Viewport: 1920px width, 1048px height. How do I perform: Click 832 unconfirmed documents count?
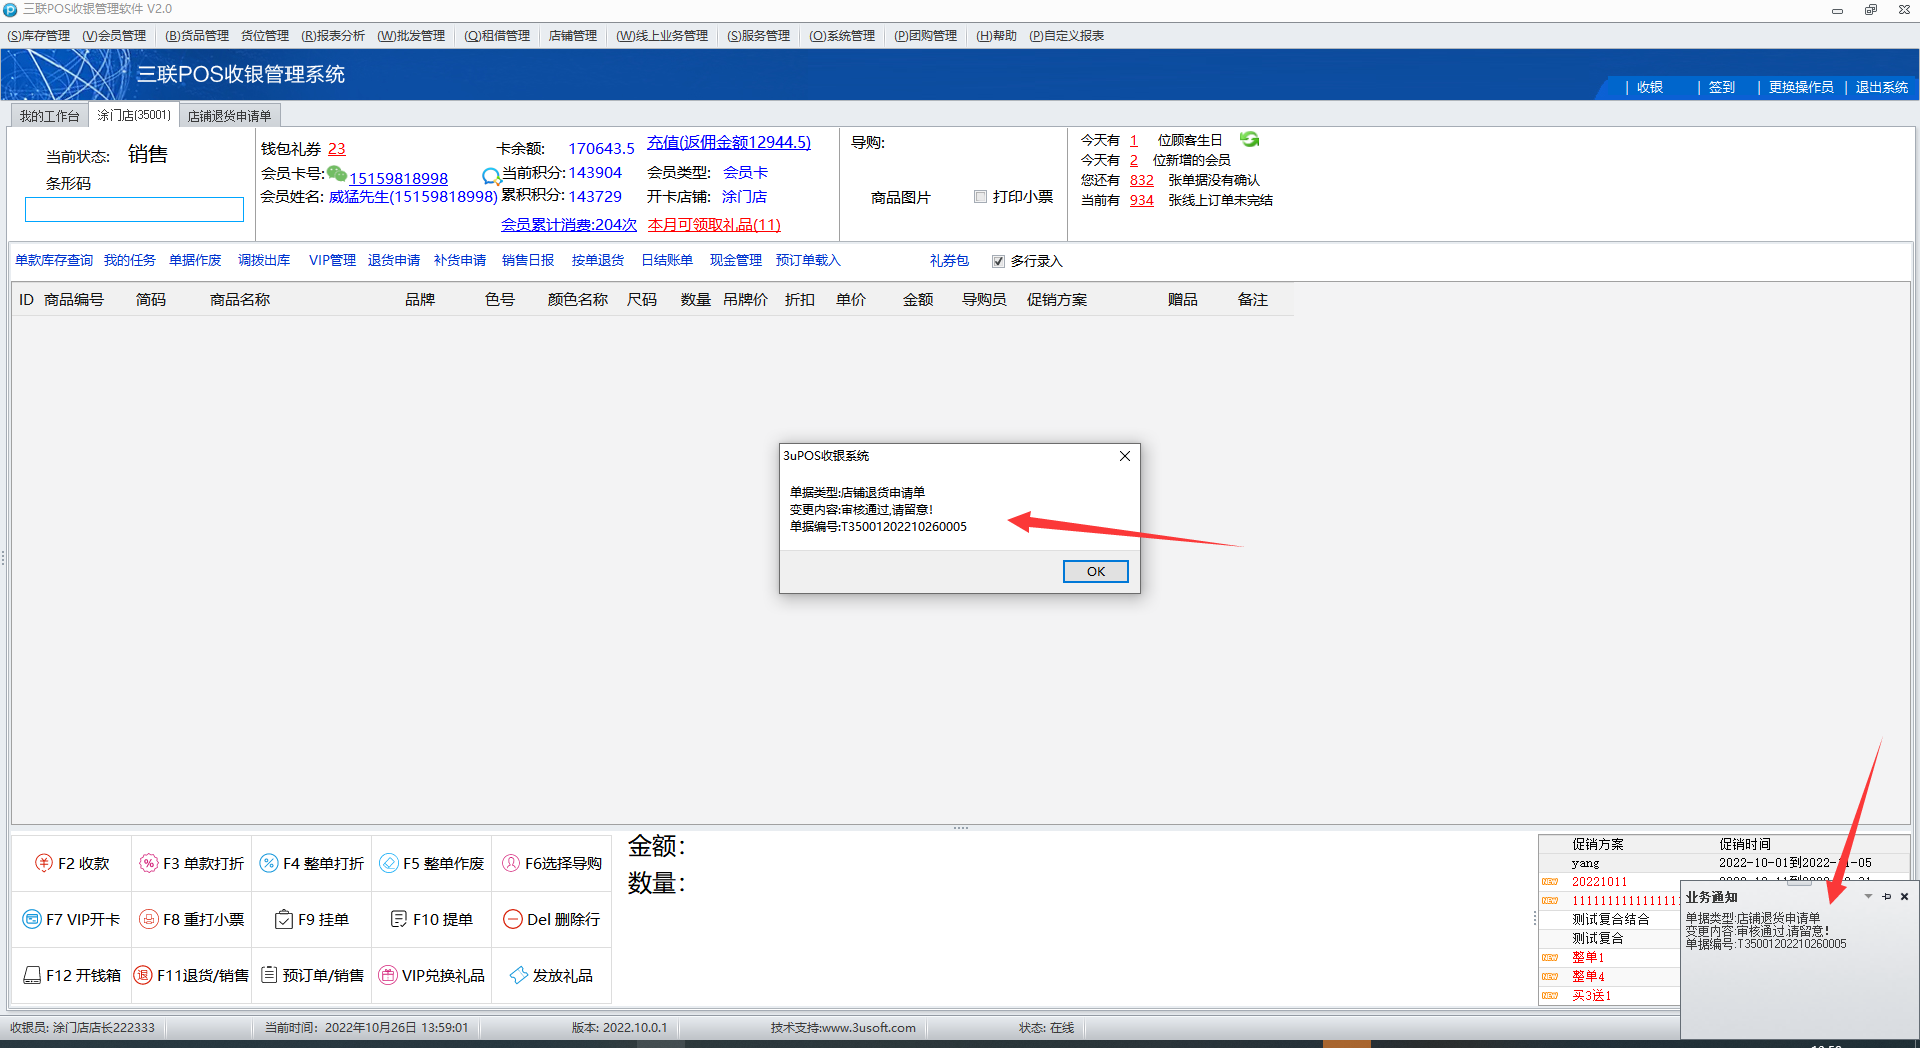pos(1142,180)
